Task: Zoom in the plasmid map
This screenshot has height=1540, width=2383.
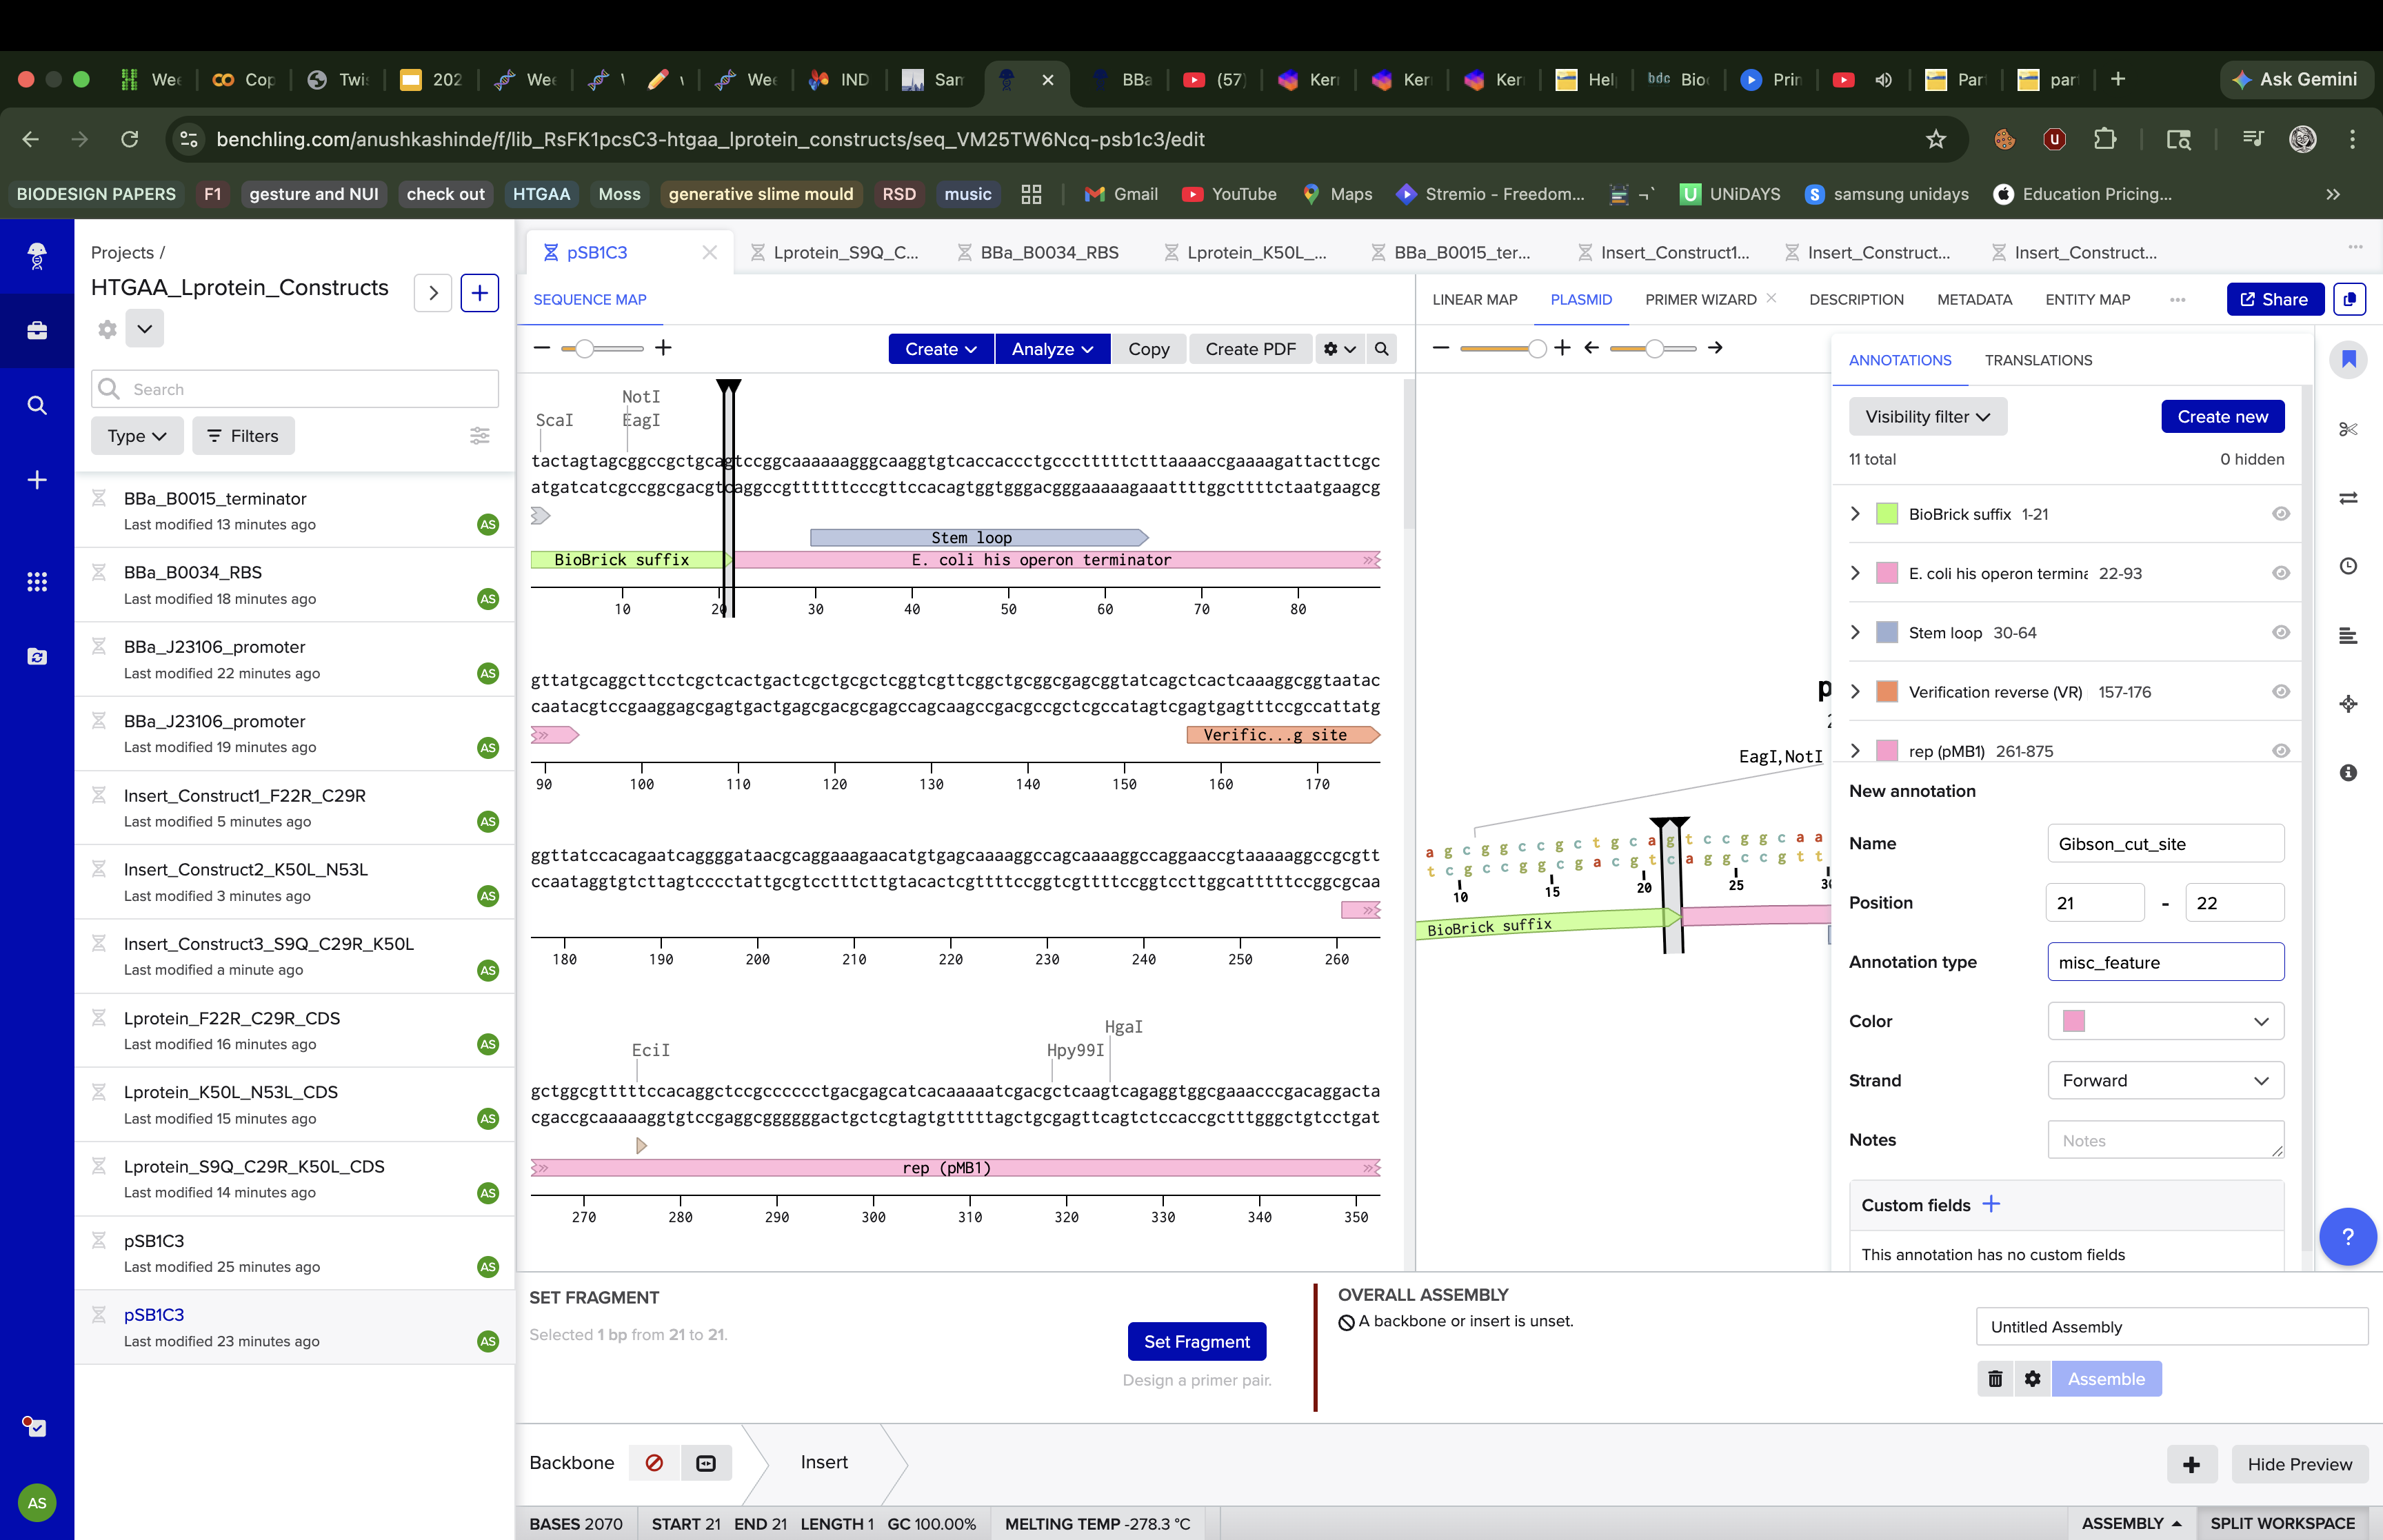Action: coord(1563,347)
